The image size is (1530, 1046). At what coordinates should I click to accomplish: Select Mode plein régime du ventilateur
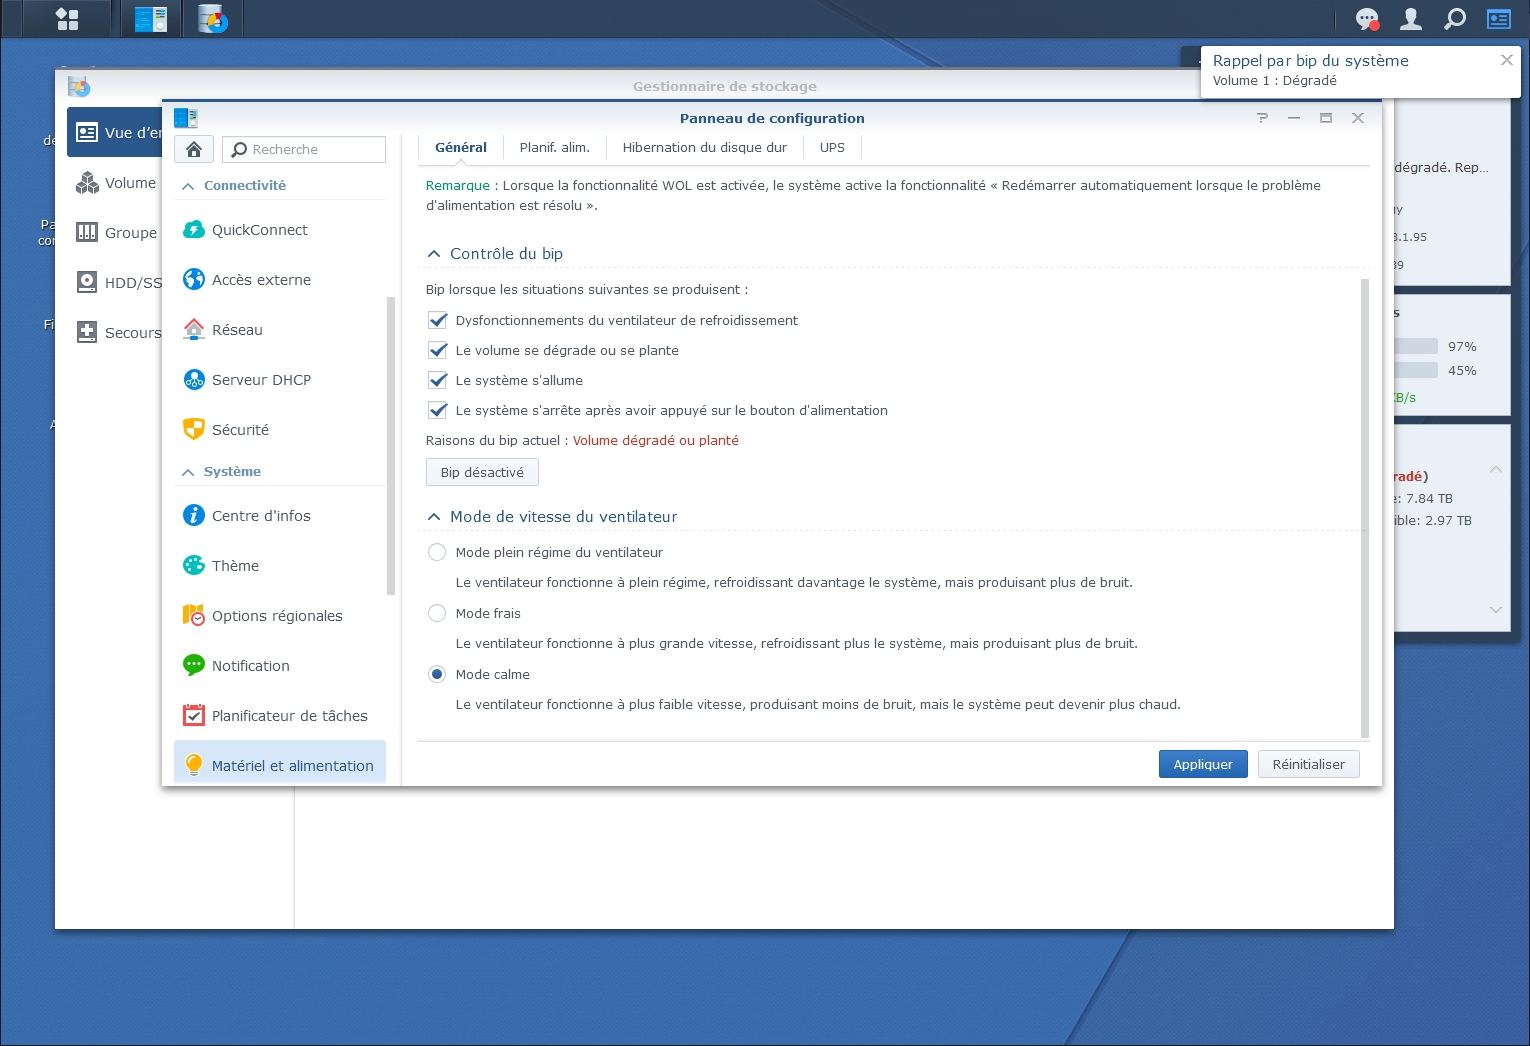coord(437,552)
